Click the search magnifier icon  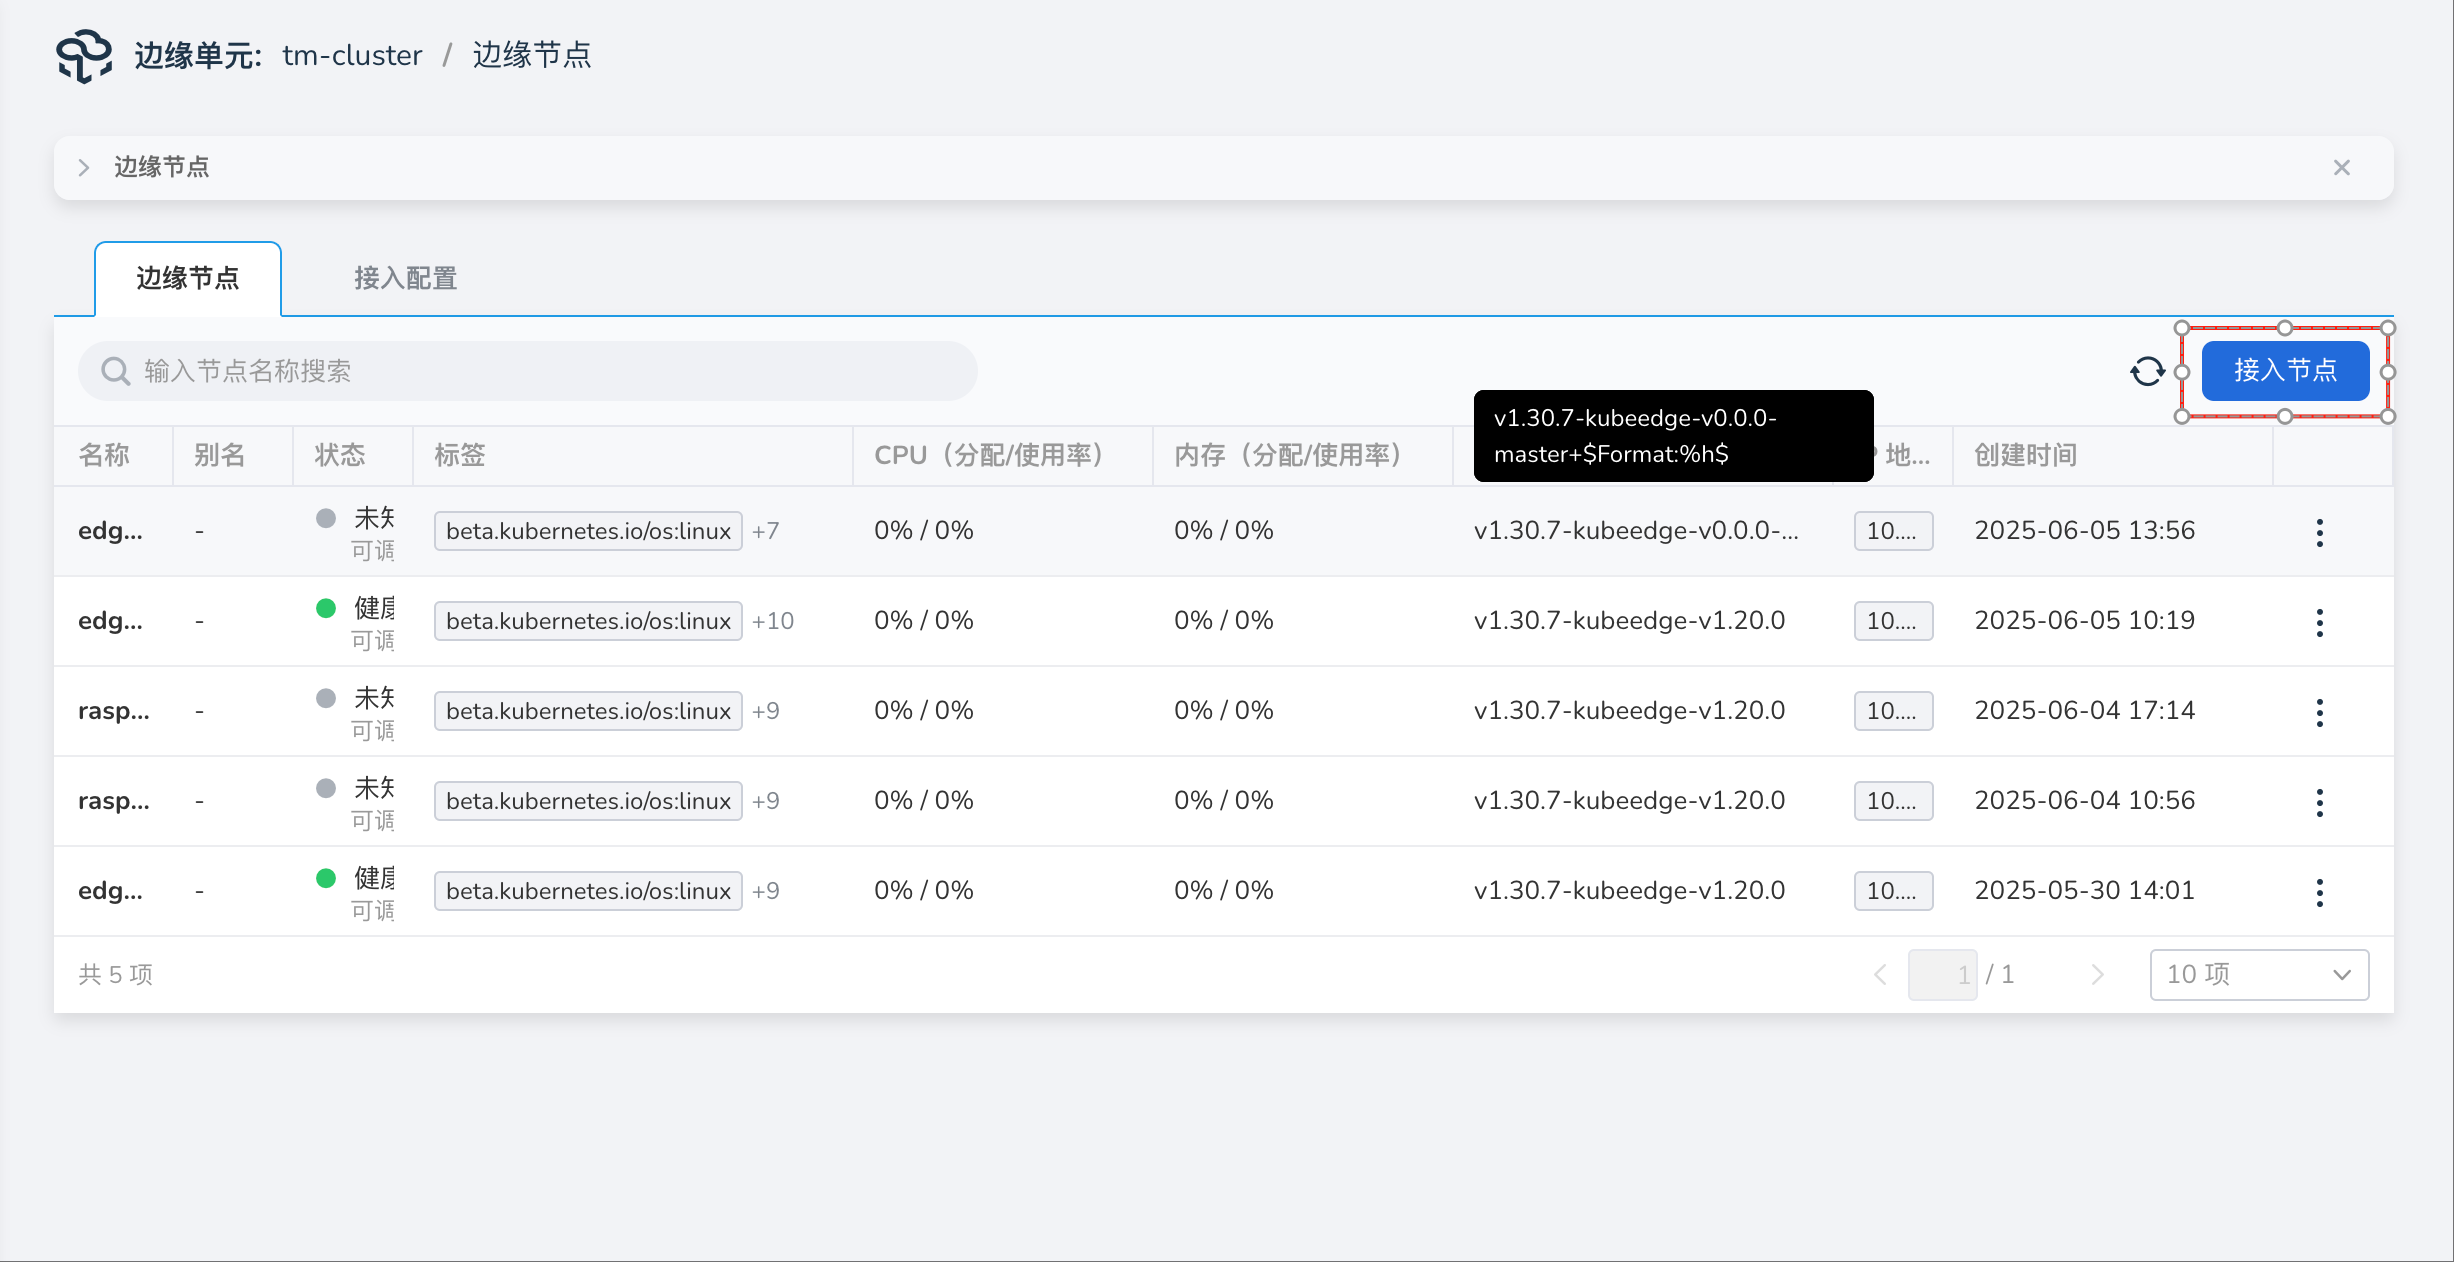116,372
